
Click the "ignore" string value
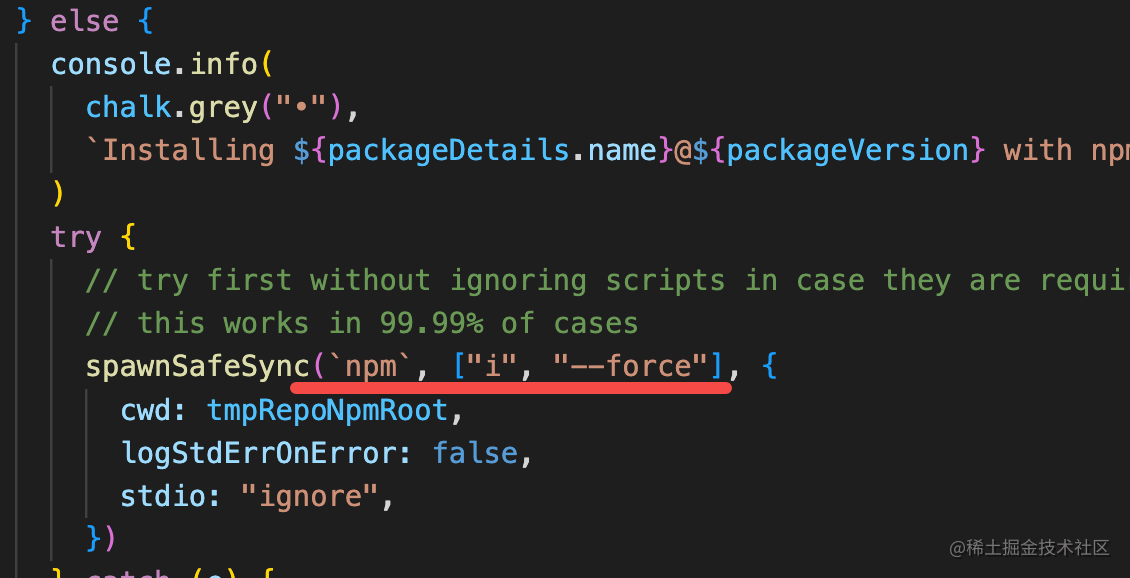(x=311, y=497)
